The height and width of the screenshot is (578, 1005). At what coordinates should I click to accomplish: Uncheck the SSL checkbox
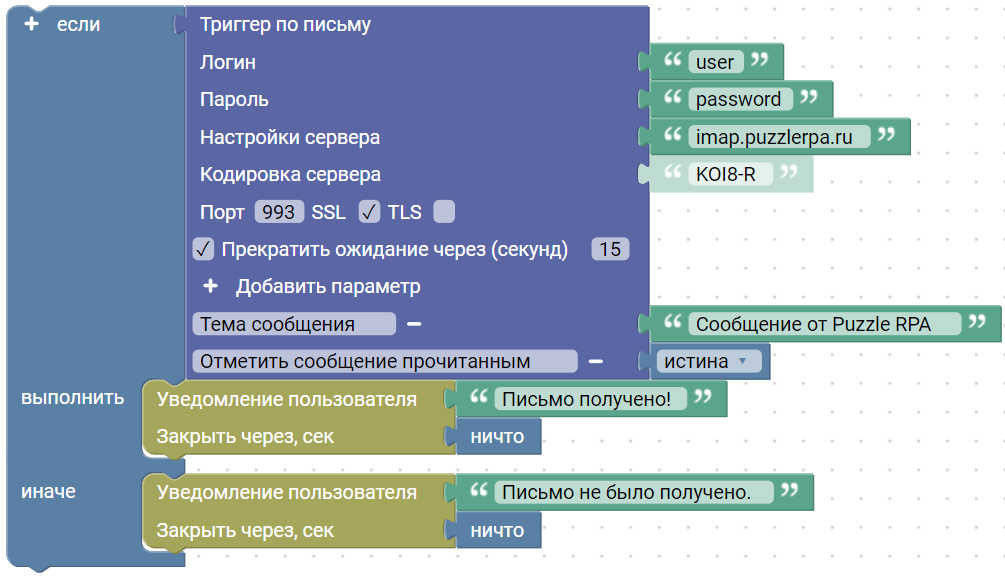[x=369, y=212]
